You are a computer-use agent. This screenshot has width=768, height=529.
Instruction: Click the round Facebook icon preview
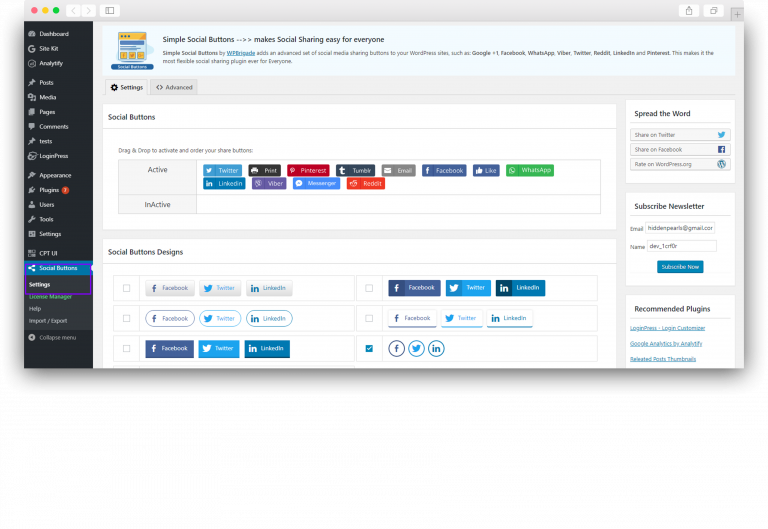click(x=397, y=349)
